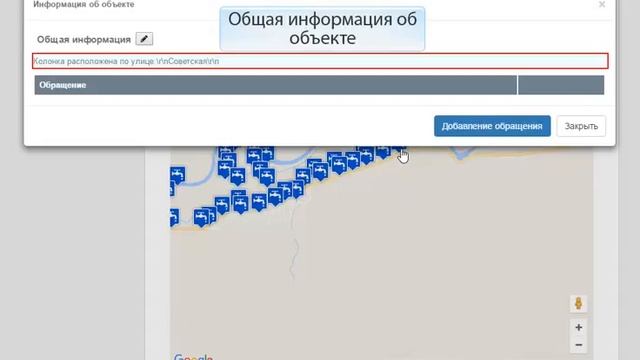640x360 pixels.
Task: Zoom out the map with minus button
Action: (578, 345)
